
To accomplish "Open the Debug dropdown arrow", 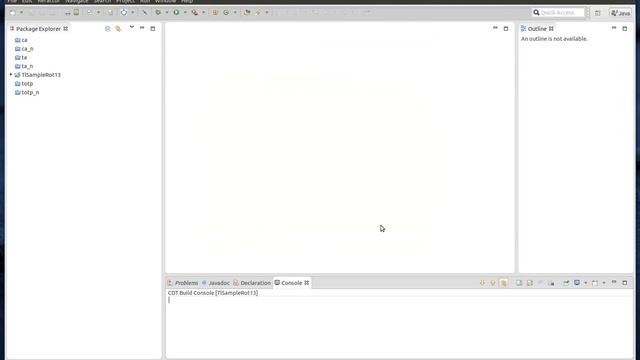I will coord(167,13).
